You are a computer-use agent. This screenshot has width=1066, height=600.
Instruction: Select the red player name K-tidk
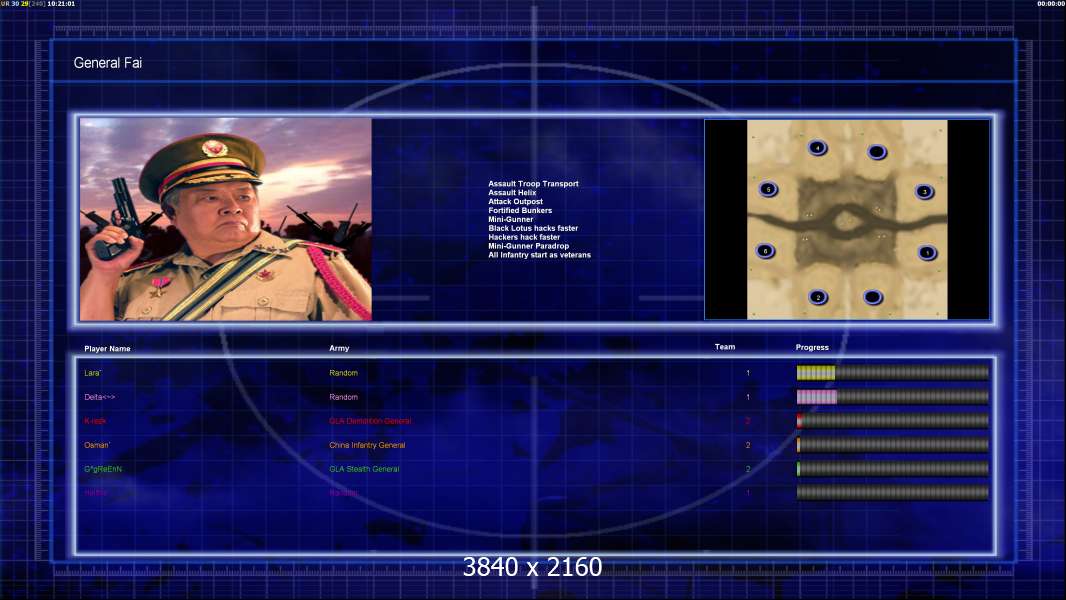(x=95, y=421)
